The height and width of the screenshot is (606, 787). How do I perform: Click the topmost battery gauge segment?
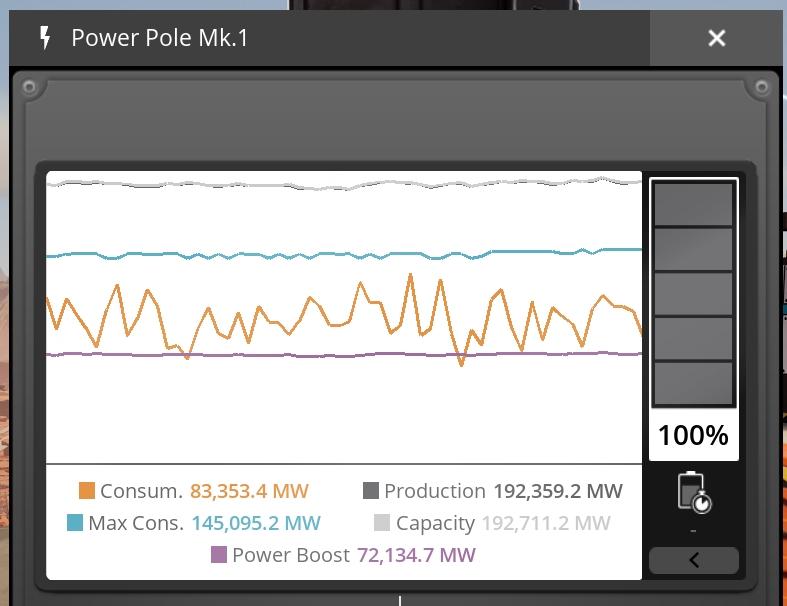point(693,204)
